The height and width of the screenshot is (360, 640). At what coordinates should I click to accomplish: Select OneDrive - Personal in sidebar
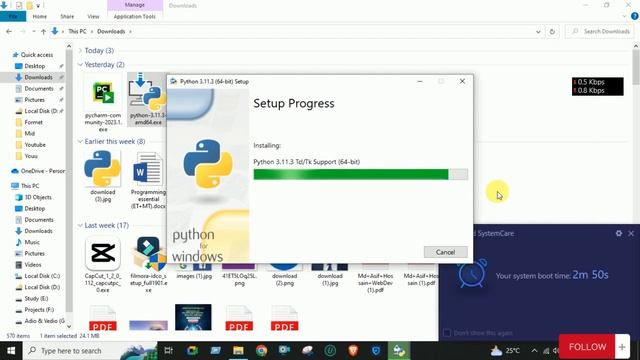(39, 171)
